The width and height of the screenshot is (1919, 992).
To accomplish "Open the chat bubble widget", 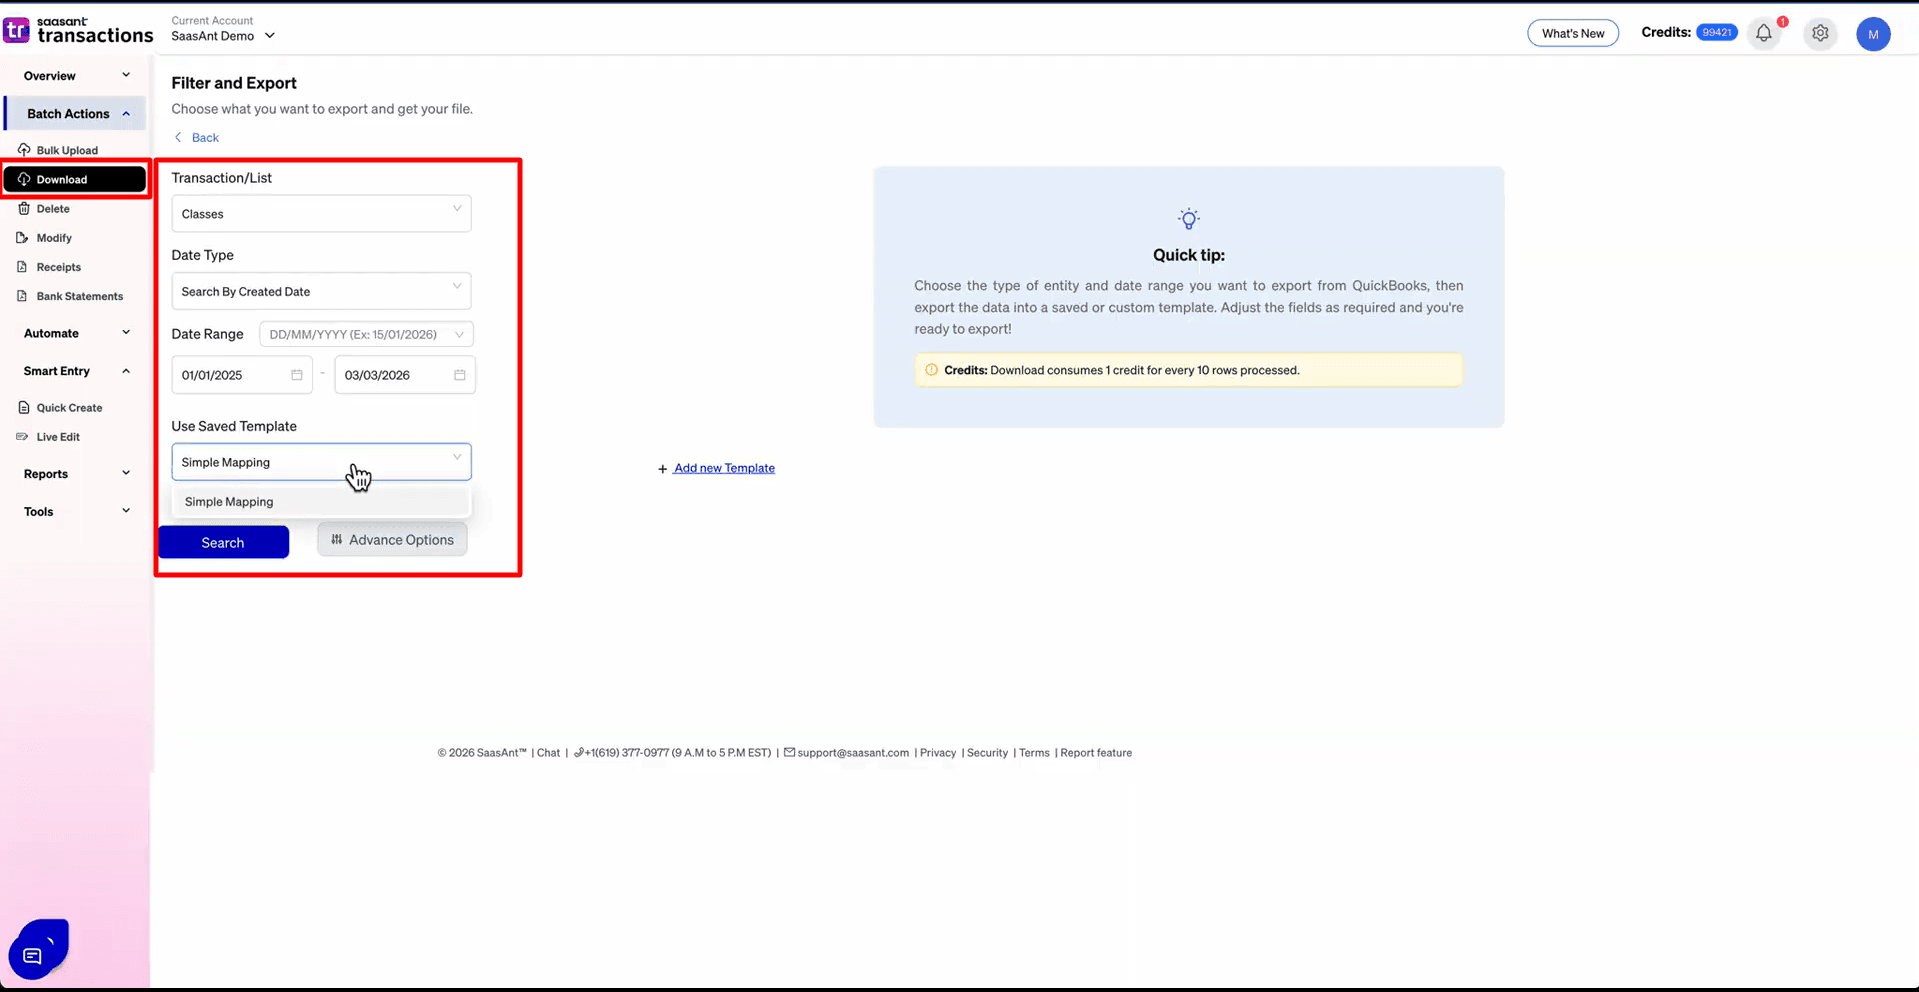I will (37, 948).
